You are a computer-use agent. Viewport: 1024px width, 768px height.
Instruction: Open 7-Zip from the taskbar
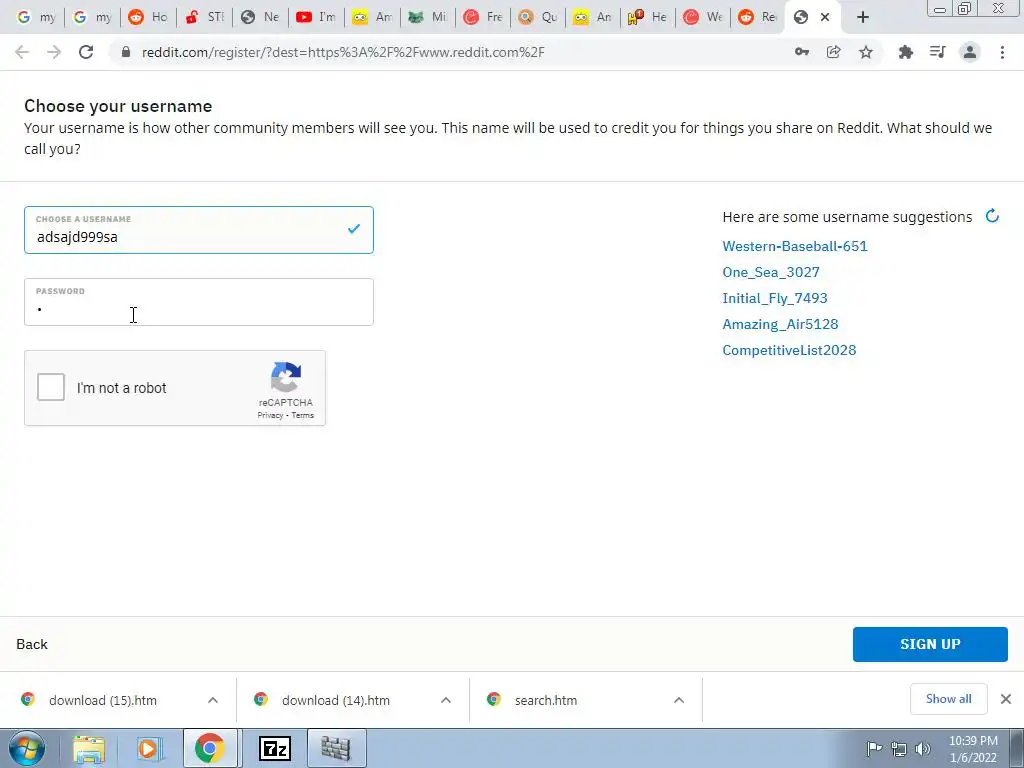tap(274, 748)
